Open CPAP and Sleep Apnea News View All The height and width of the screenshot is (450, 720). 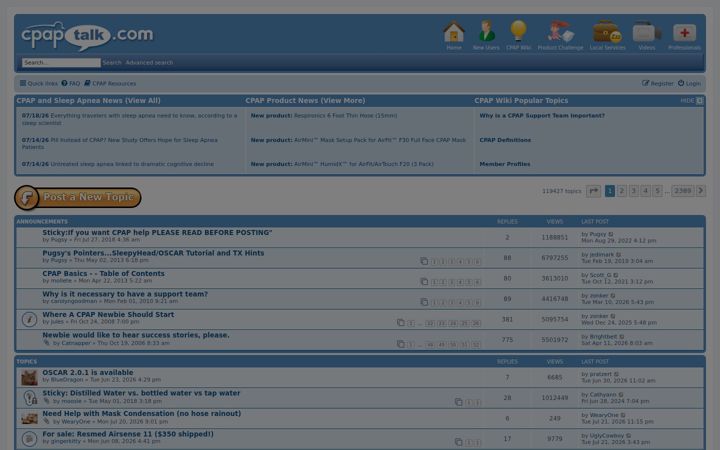[x=89, y=101]
